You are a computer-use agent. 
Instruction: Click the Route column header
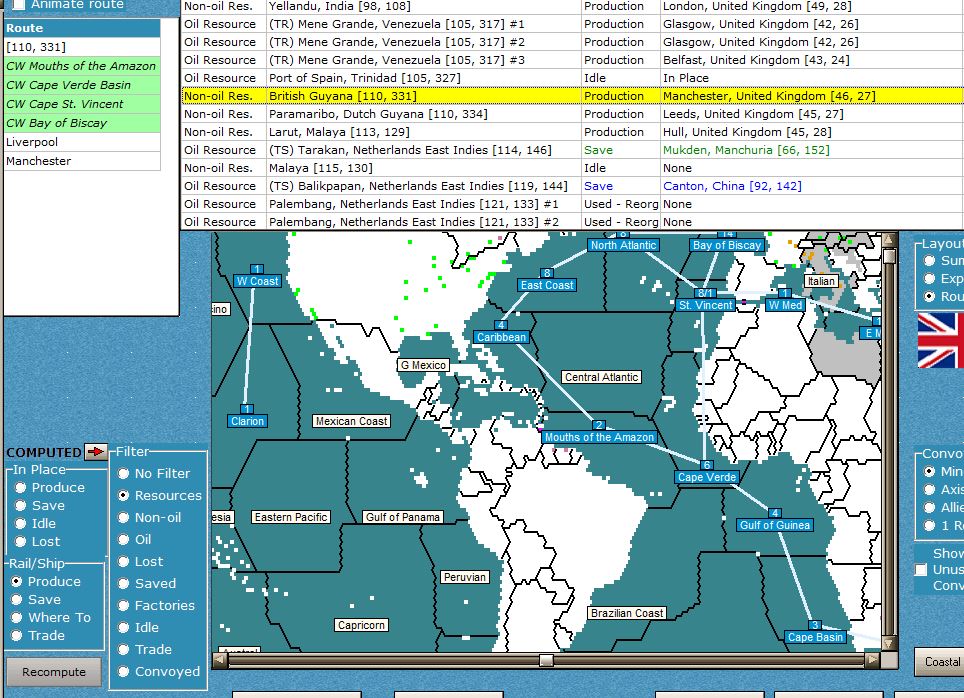click(82, 28)
